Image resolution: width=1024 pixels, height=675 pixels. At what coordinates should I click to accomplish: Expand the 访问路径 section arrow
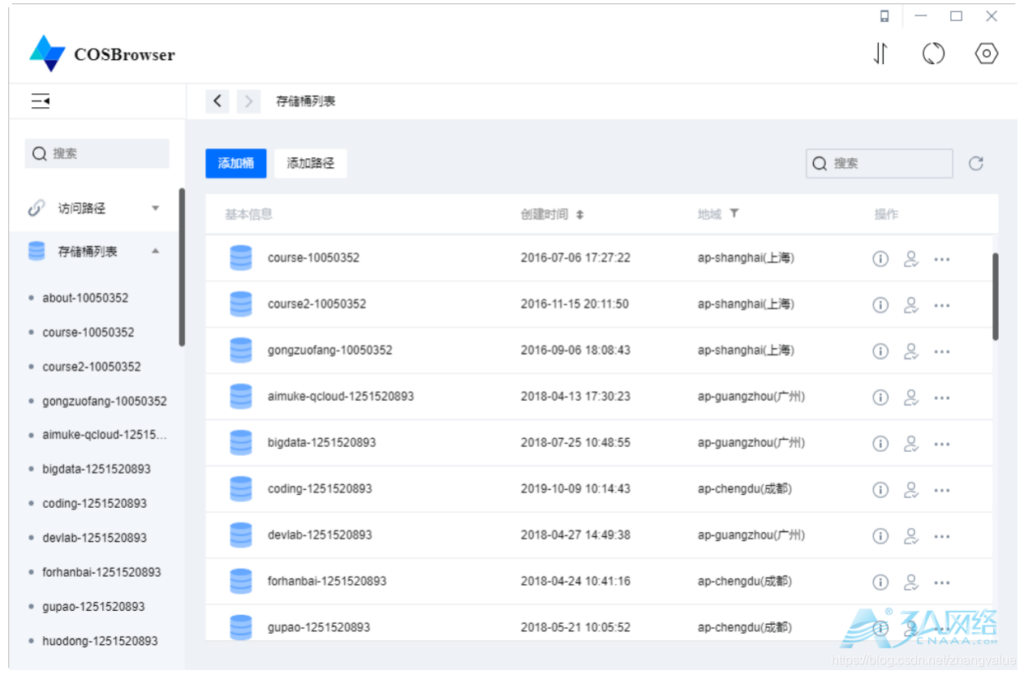155,208
